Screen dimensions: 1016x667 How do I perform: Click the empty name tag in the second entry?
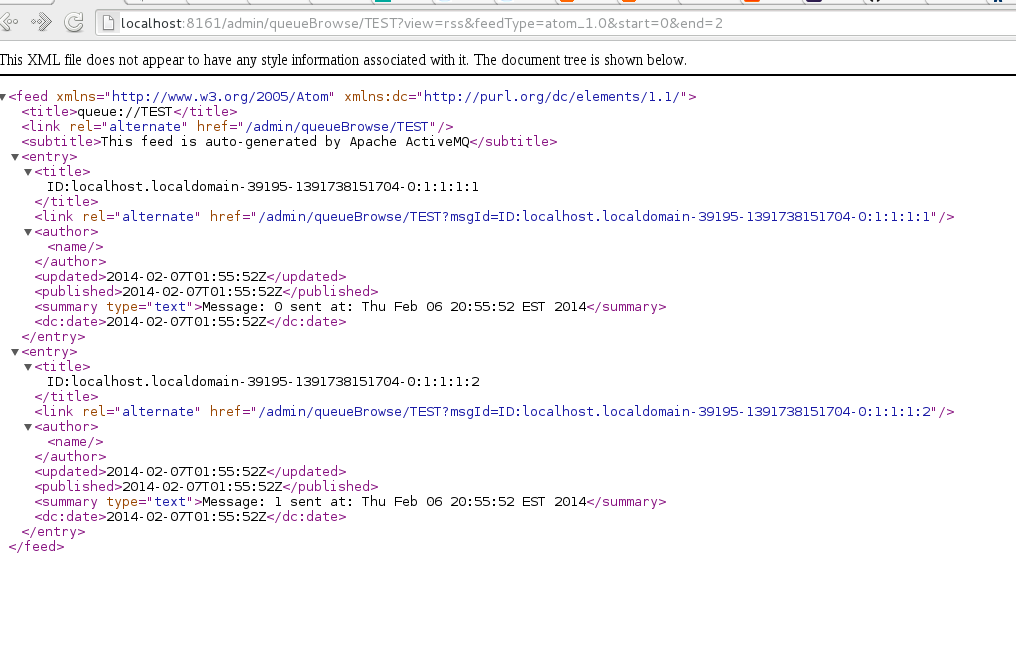click(x=75, y=442)
